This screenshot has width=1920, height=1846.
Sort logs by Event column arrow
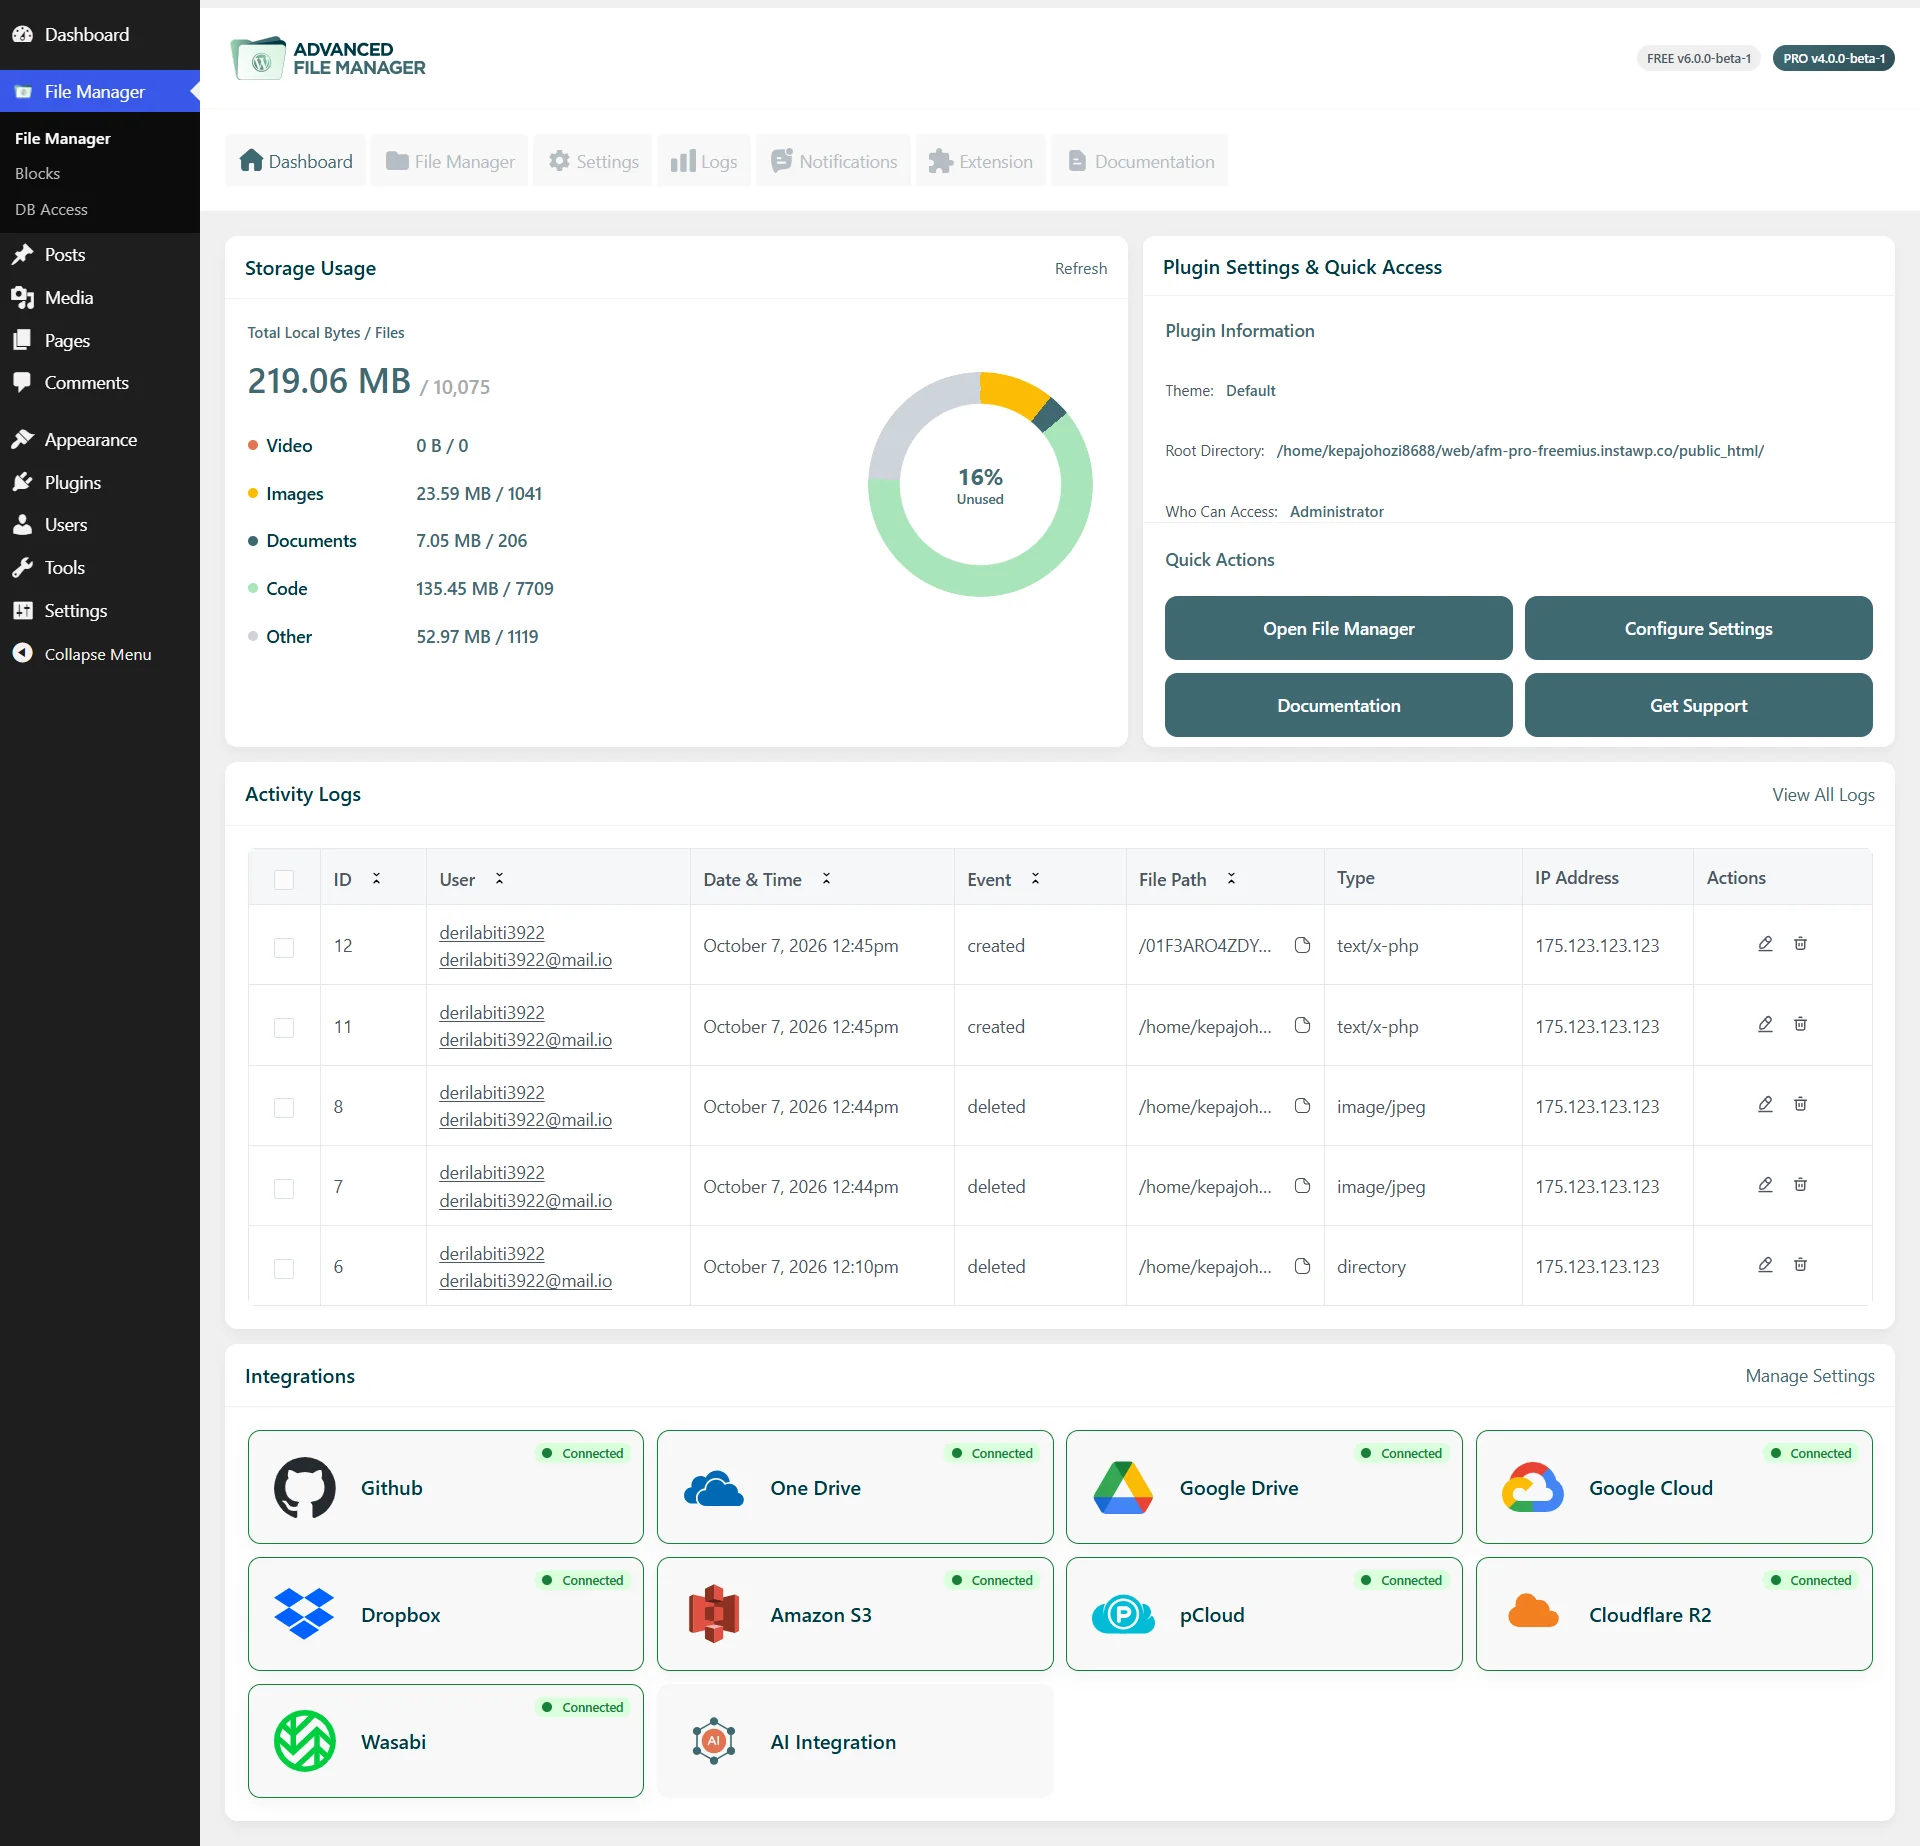point(1035,878)
